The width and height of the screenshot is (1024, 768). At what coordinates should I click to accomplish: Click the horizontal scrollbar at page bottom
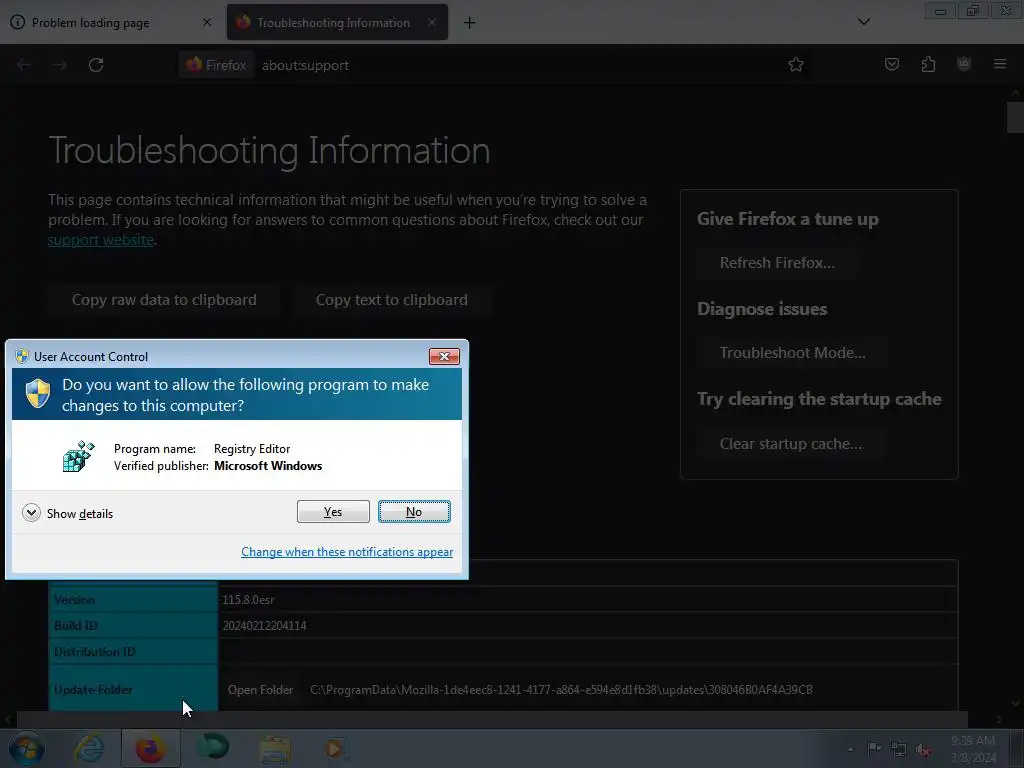click(x=492, y=719)
